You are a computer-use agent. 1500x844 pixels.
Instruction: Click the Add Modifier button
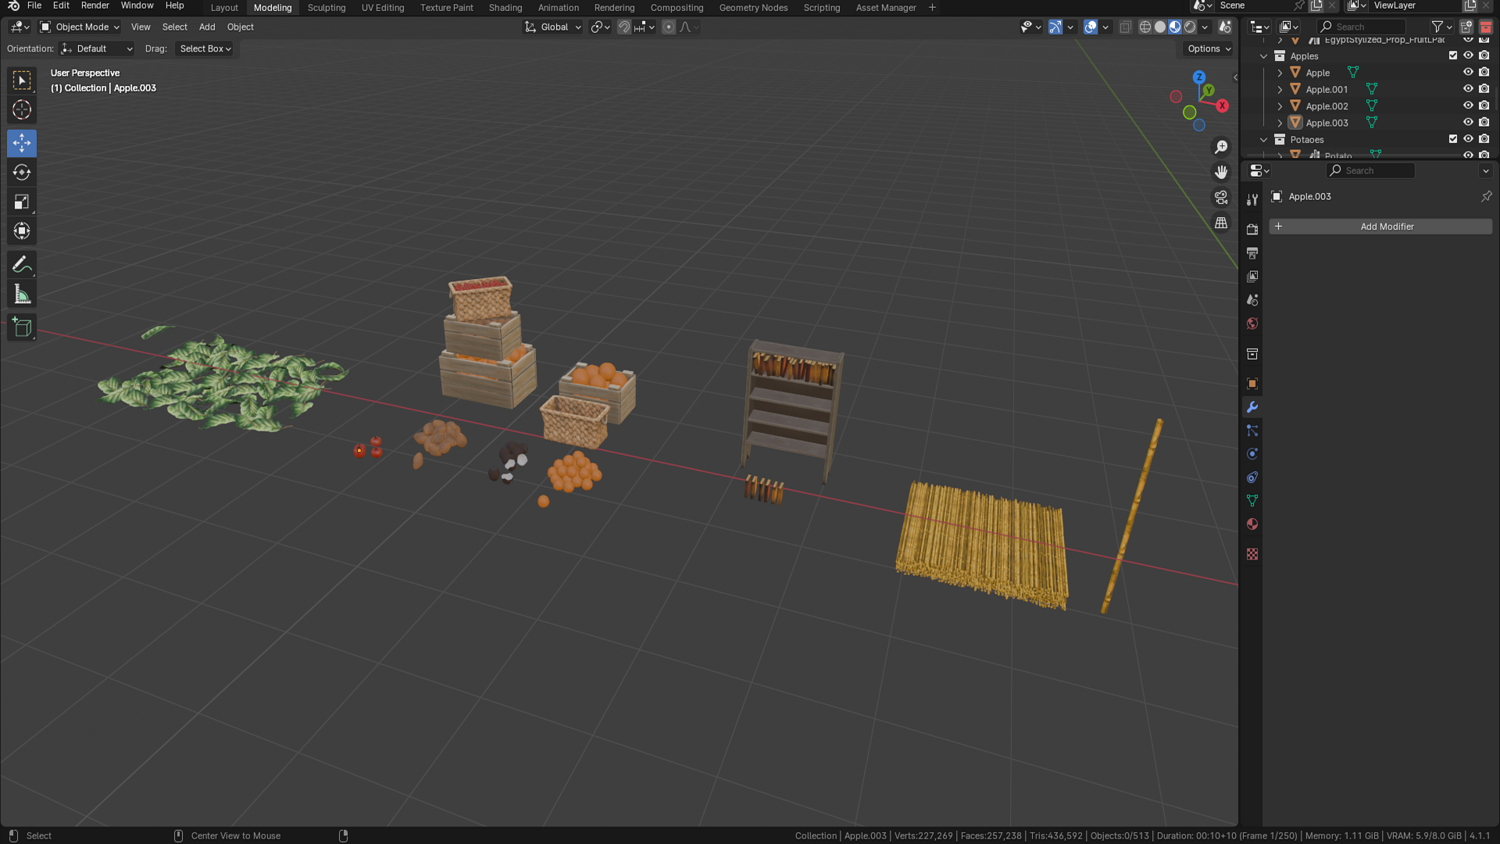tap(1381, 226)
